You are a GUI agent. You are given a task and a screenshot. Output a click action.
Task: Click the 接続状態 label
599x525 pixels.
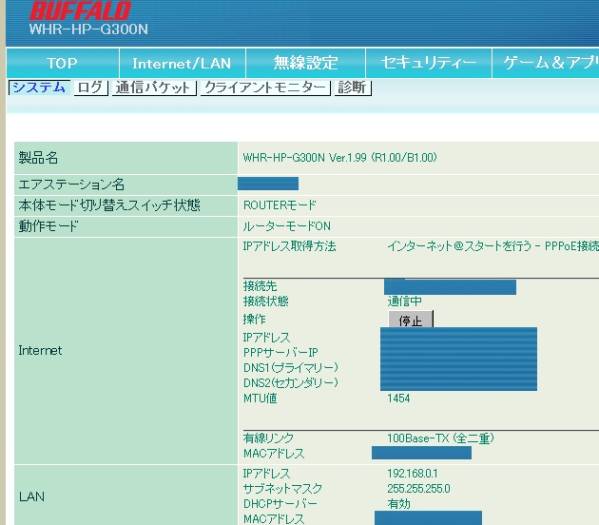coord(266,301)
